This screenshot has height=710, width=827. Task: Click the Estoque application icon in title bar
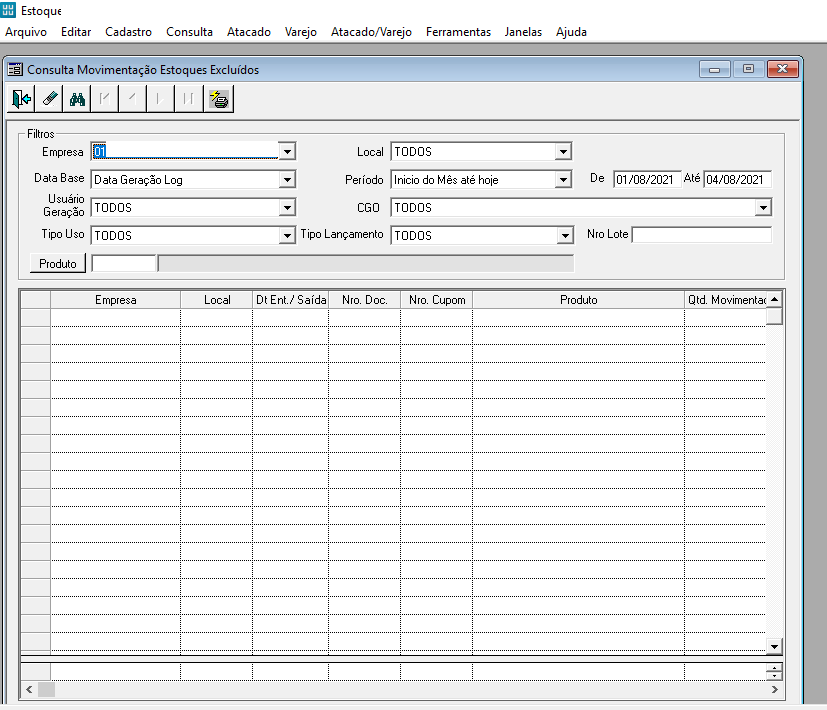point(8,9)
